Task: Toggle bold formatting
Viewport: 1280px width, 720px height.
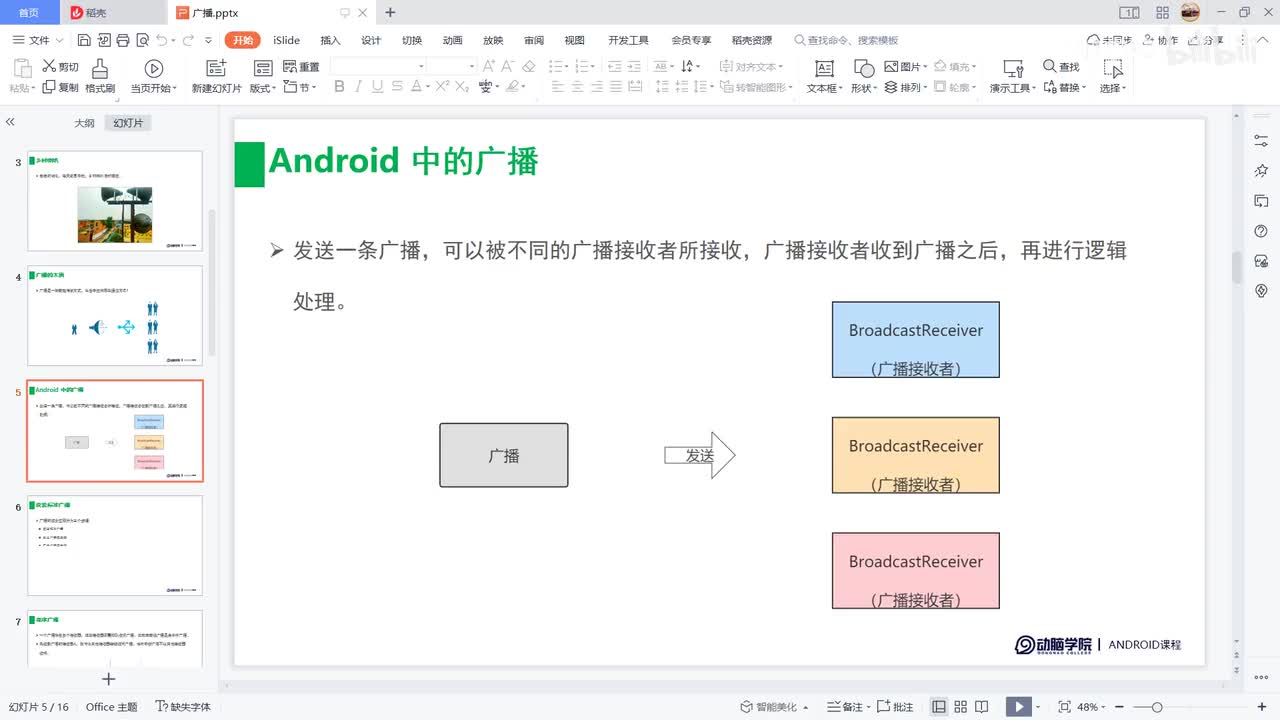Action: pos(339,87)
